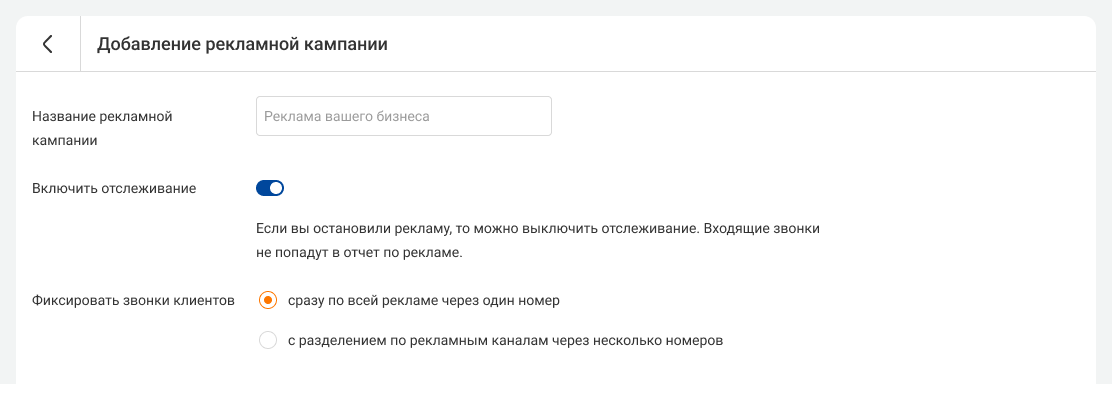This screenshot has height=420, width=1112.
Task: Click the 'Название рекламной кампании' field label
Action: point(102,117)
